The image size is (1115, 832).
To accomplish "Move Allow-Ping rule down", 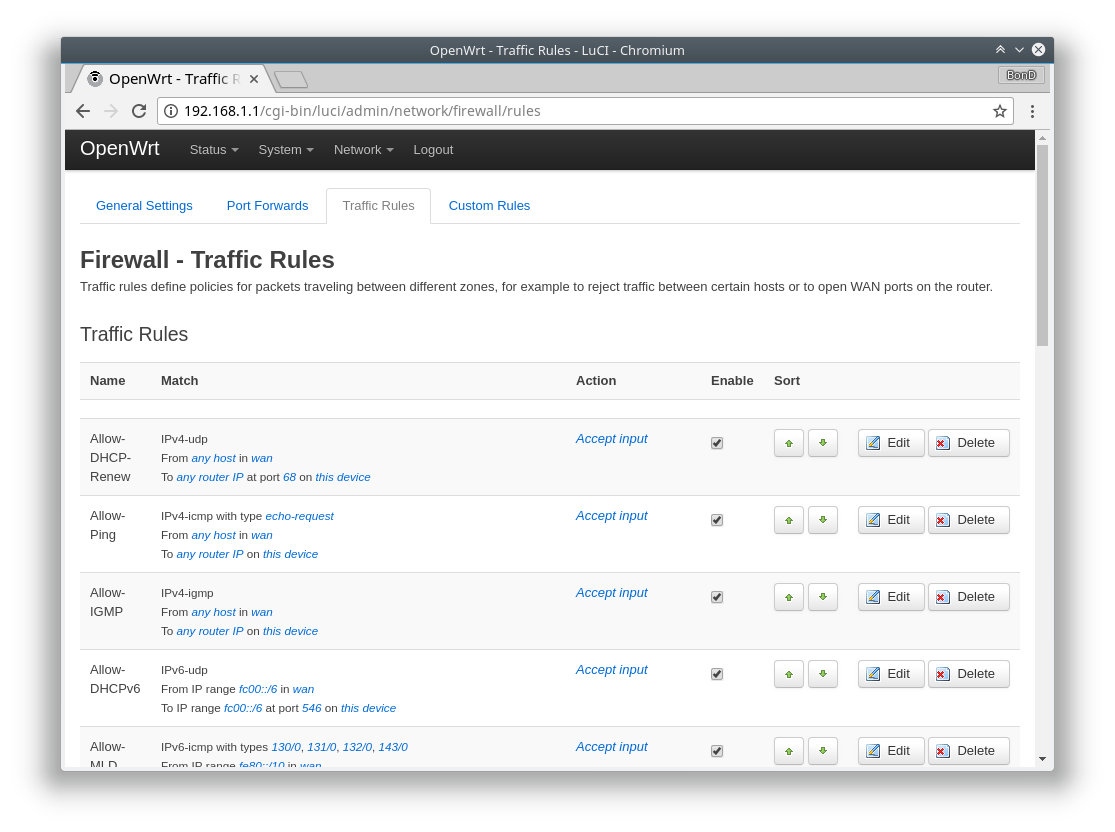I will click(x=822, y=520).
